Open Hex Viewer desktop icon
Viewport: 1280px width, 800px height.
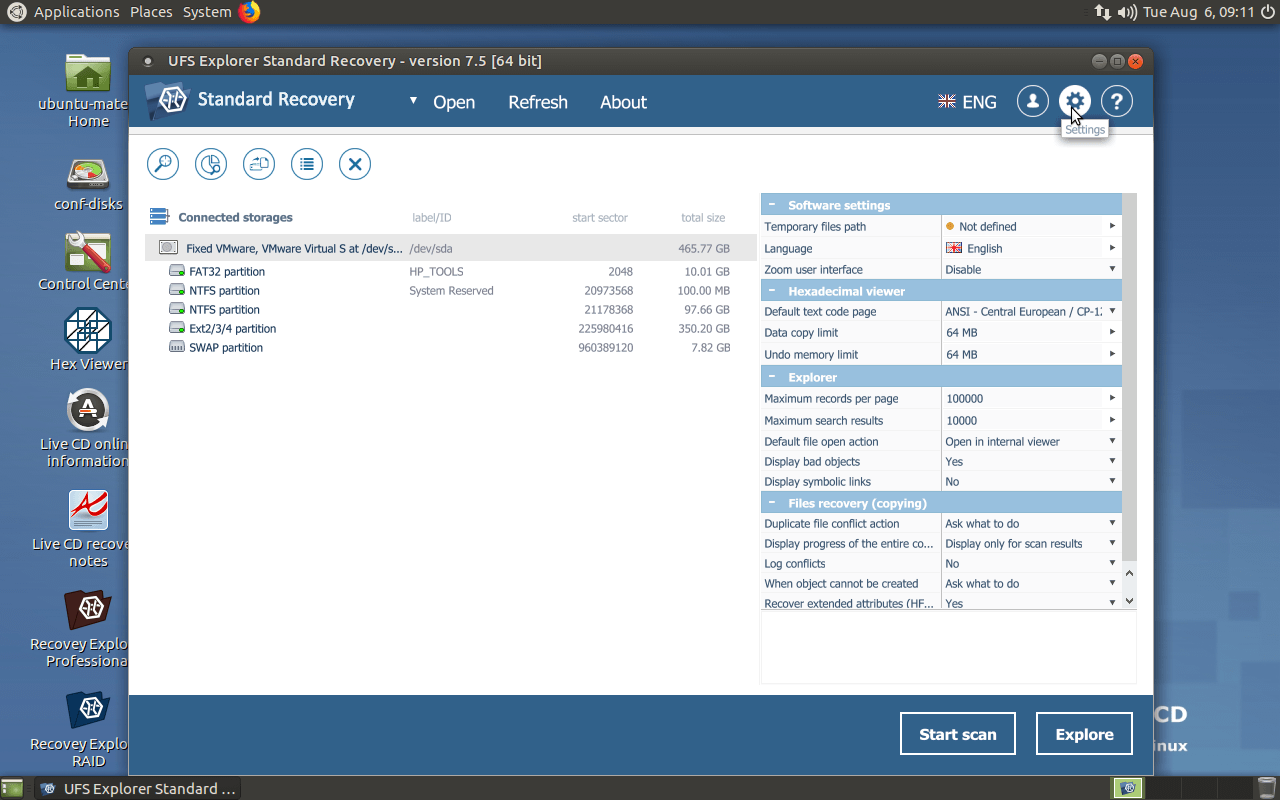(x=88, y=340)
